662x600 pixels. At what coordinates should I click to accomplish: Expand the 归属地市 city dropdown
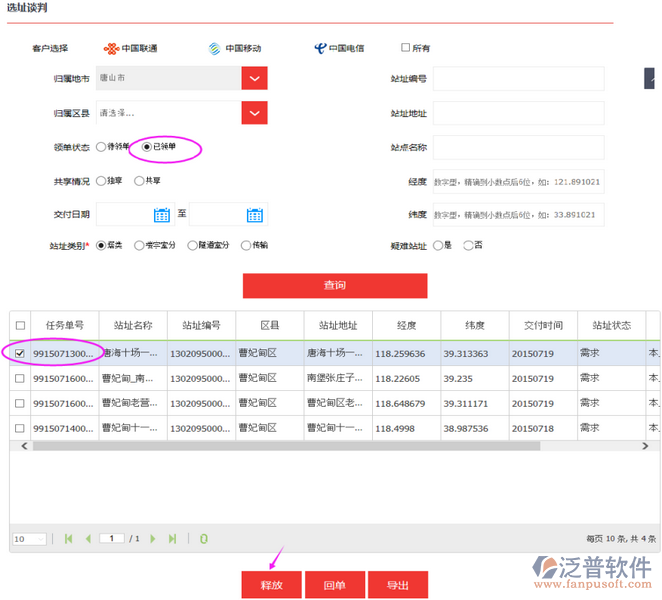click(254, 78)
